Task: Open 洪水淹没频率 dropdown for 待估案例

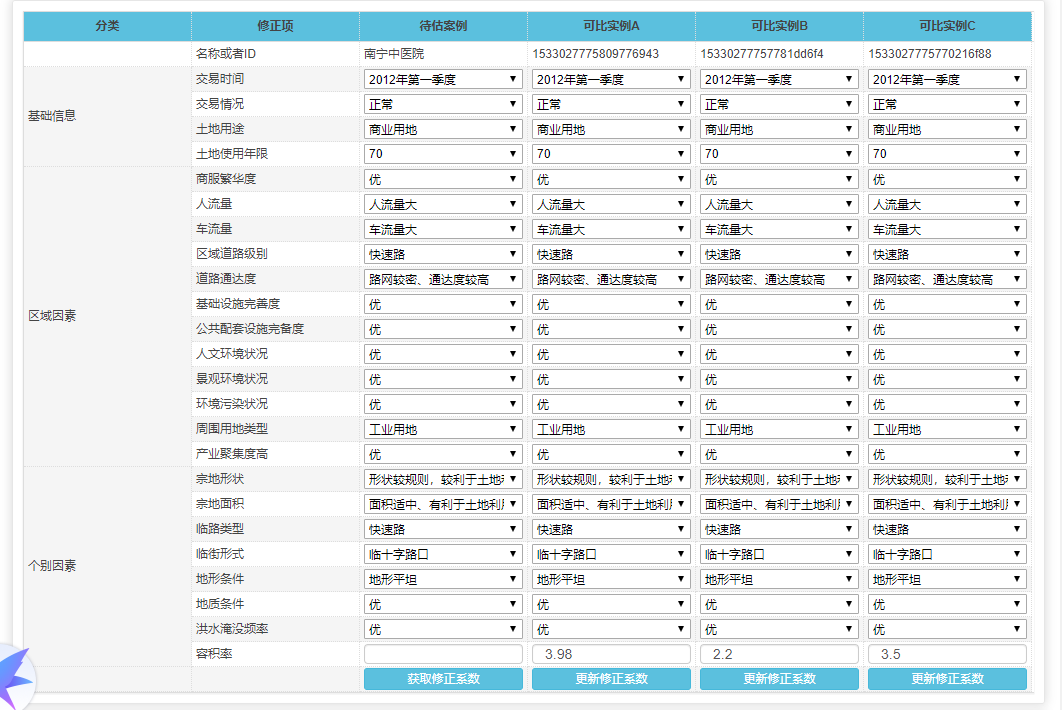Action: tap(443, 629)
